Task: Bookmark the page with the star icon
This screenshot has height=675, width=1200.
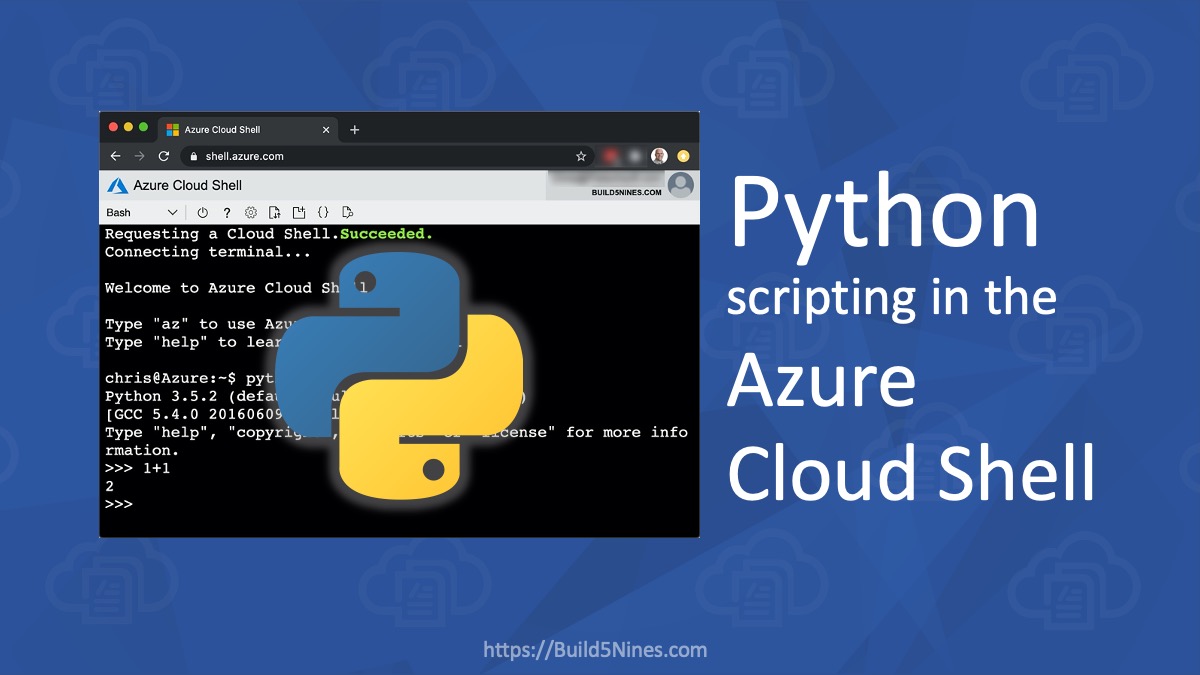Action: tap(580, 156)
